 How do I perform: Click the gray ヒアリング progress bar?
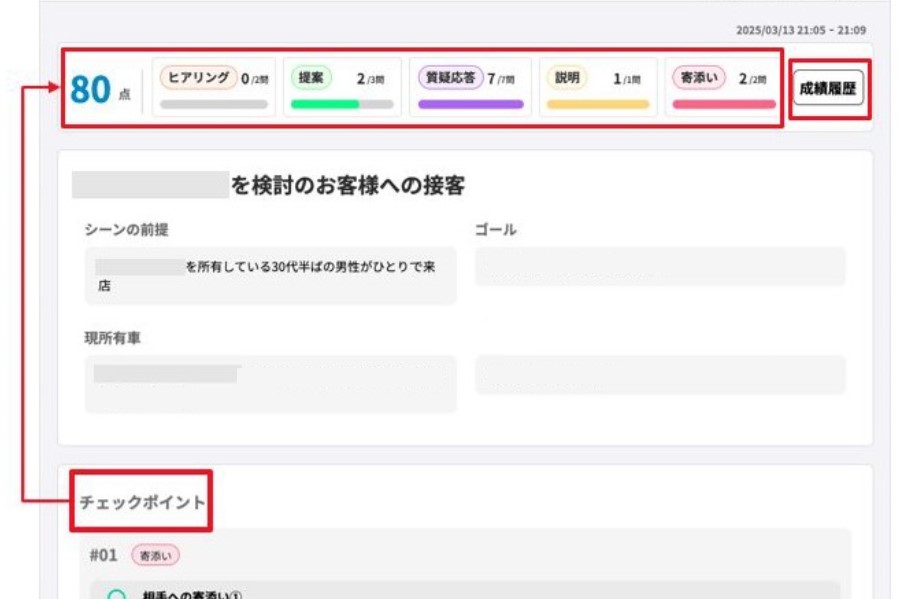213,104
